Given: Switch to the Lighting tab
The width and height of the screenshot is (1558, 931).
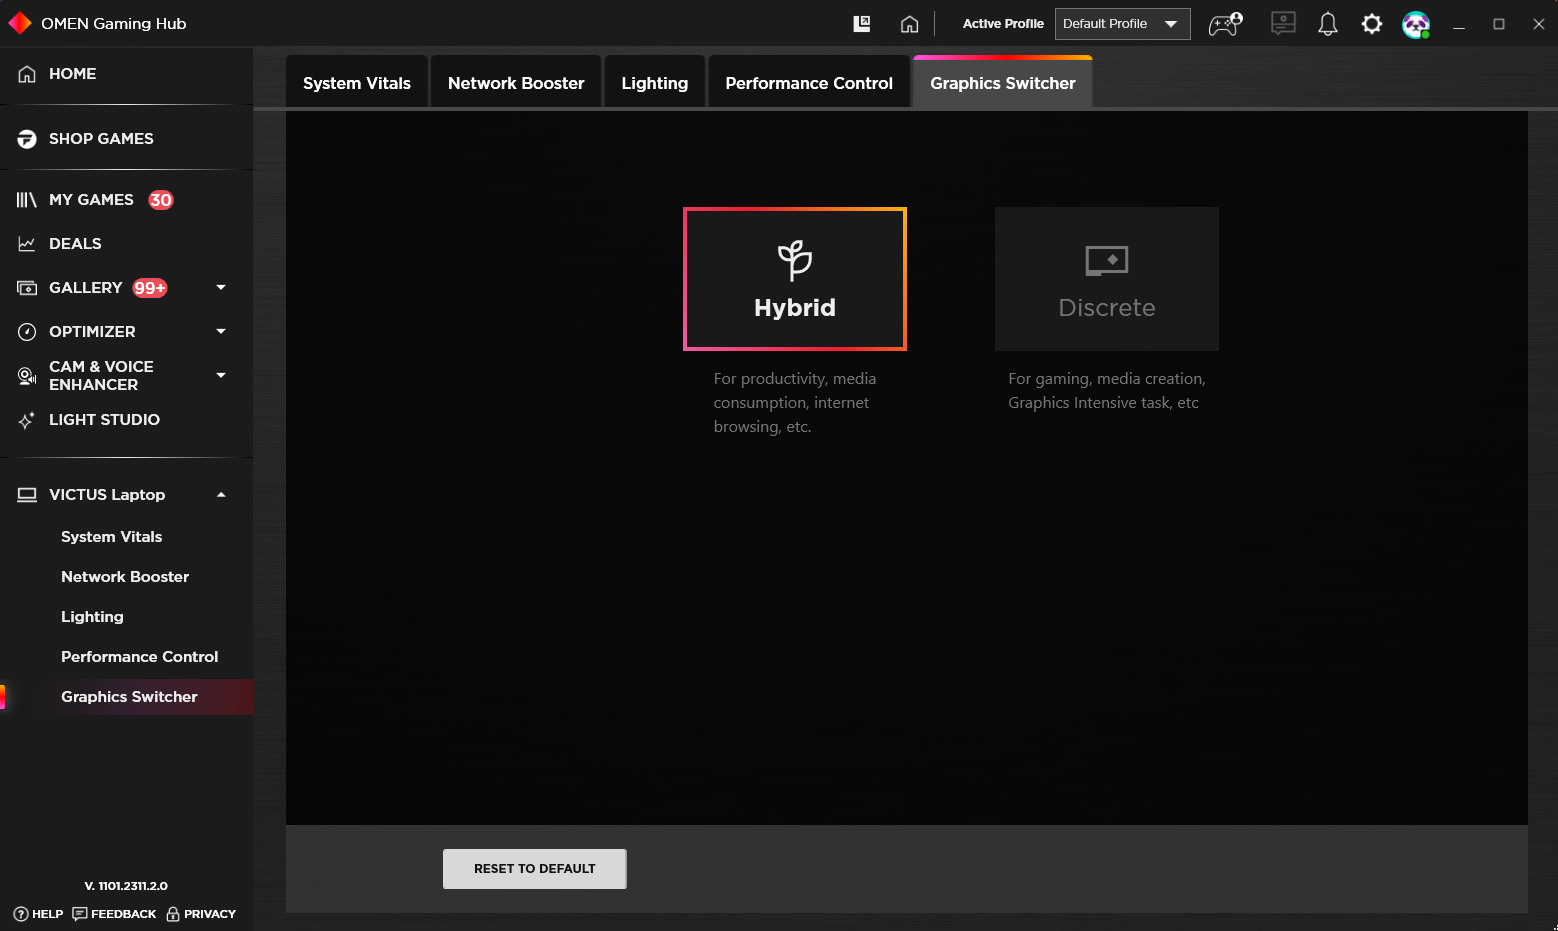Looking at the screenshot, I should (655, 83).
